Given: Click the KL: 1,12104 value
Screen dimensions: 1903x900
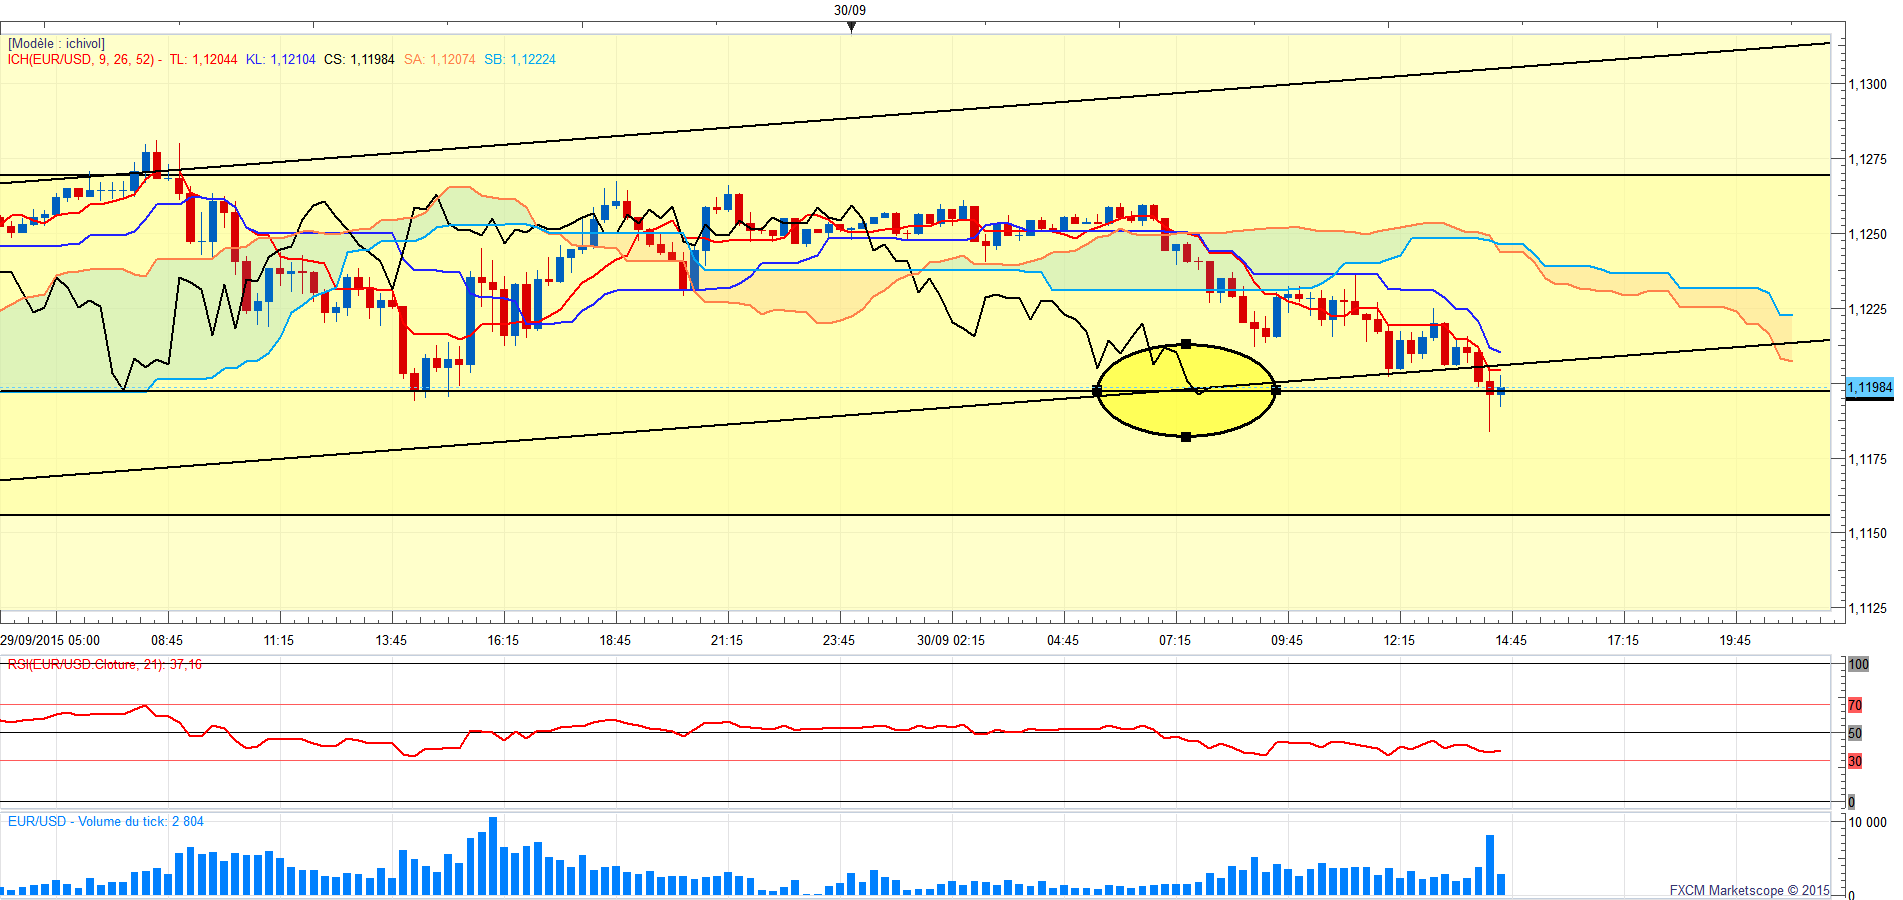Looking at the screenshot, I should tap(281, 60).
